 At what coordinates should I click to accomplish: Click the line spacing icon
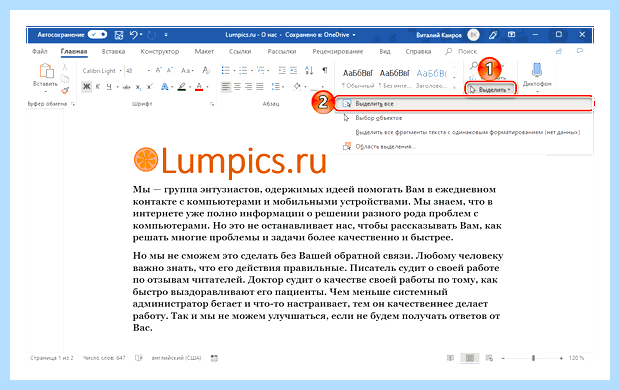pyautogui.click(x=275, y=86)
